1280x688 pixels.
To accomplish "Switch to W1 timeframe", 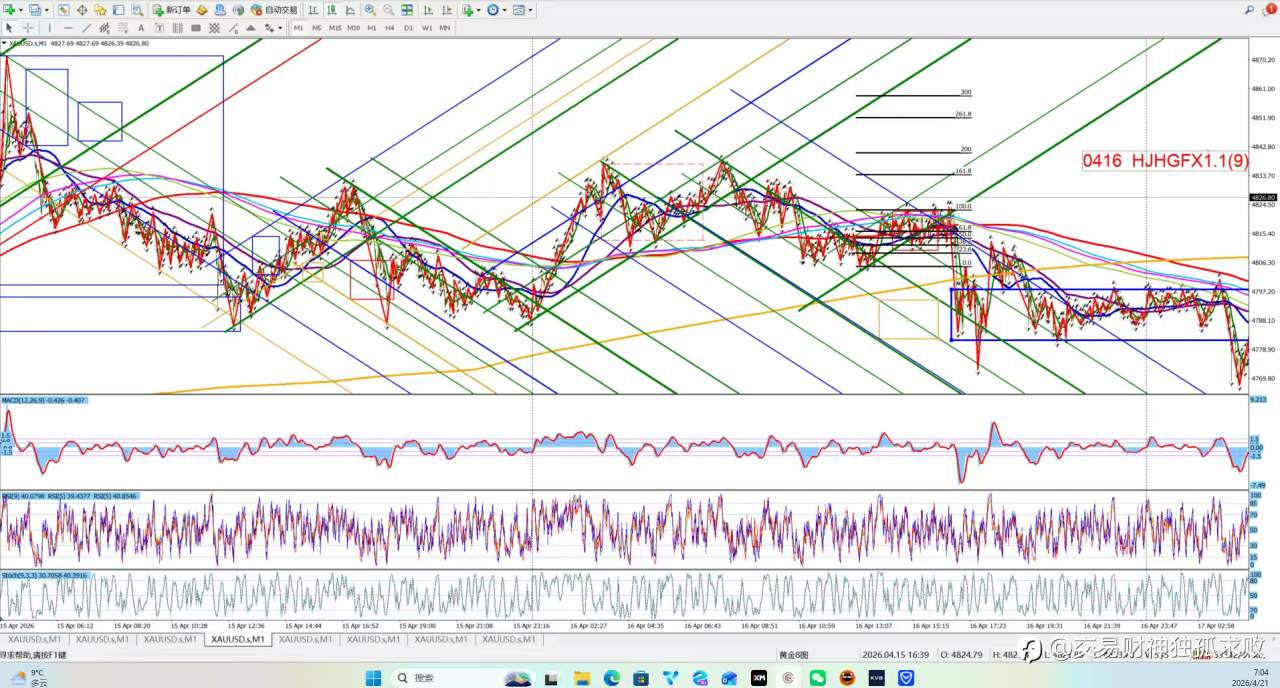I will 427,28.
